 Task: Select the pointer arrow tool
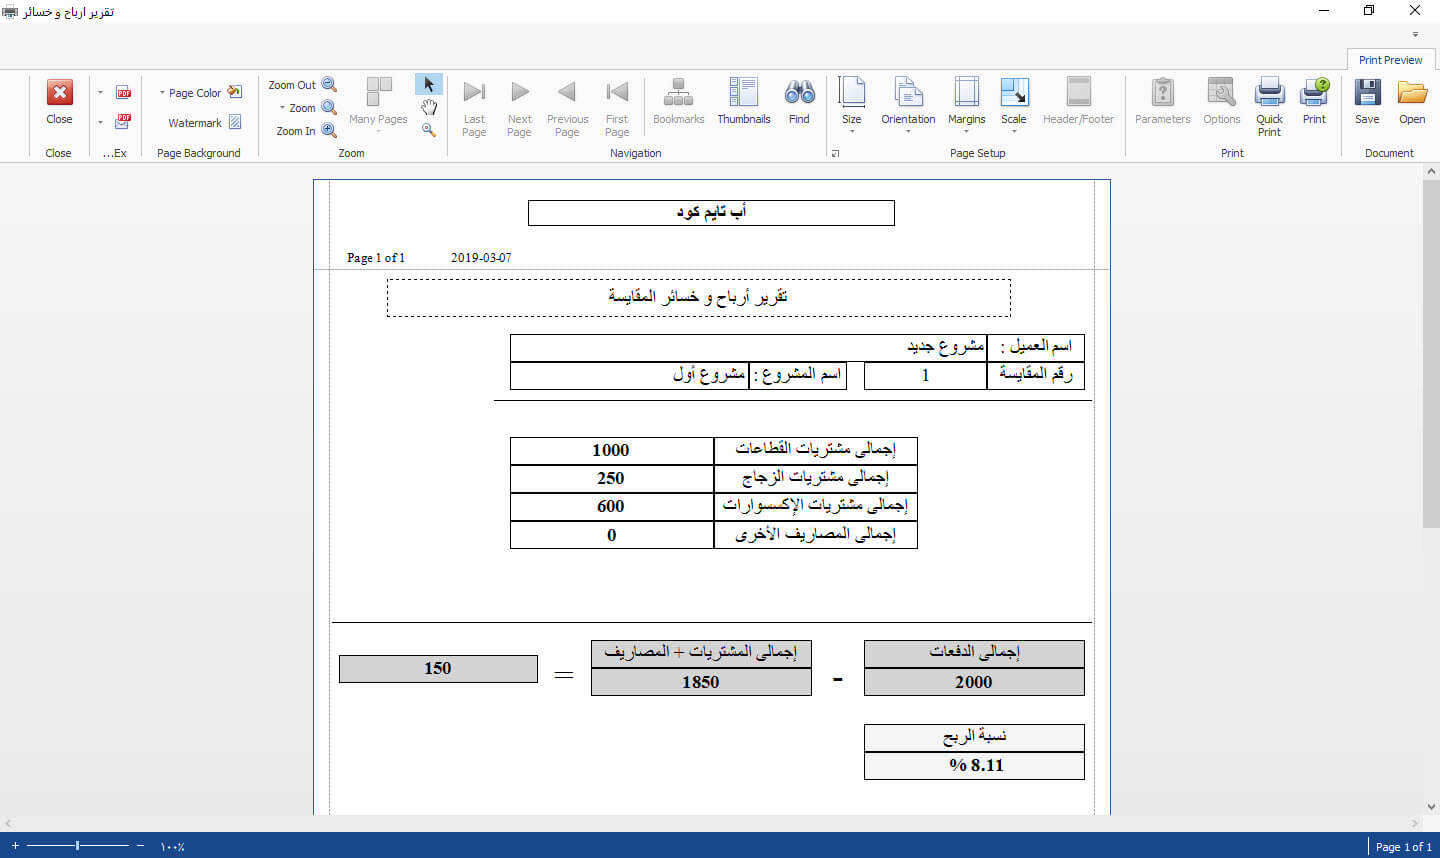pyautogui.click(x=429, y=85)
